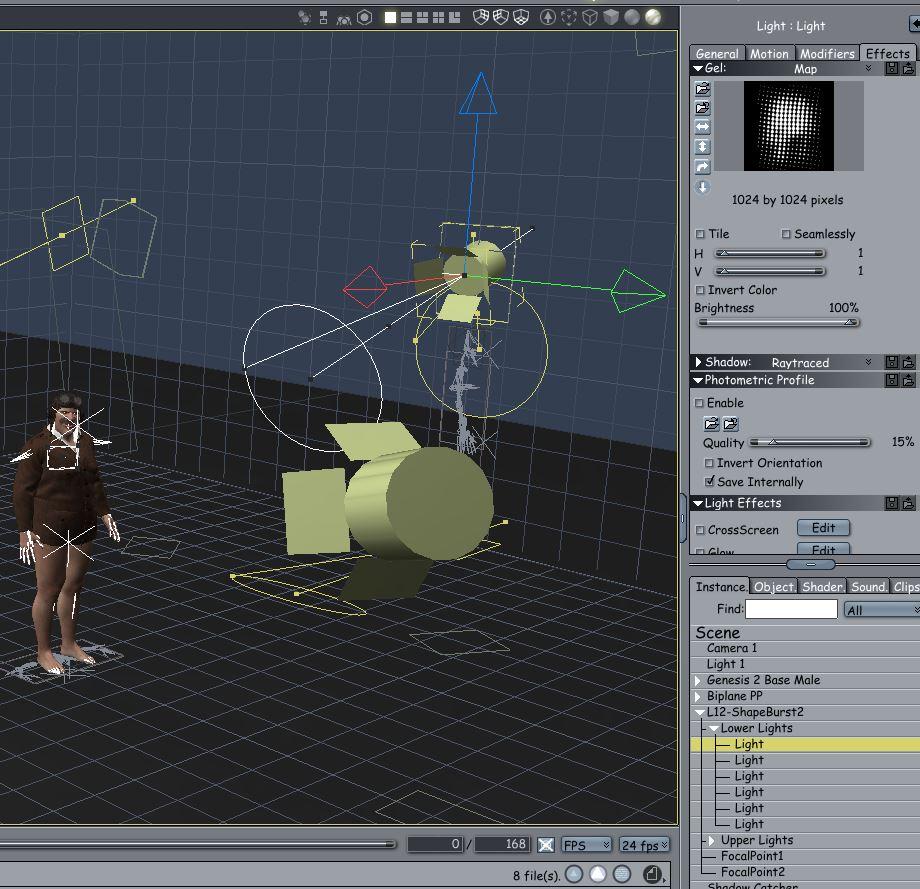The height and width of the screenshot is (889, 920).
Task: Enable the Seamlessly checkbox
Action: coord(786,234)
